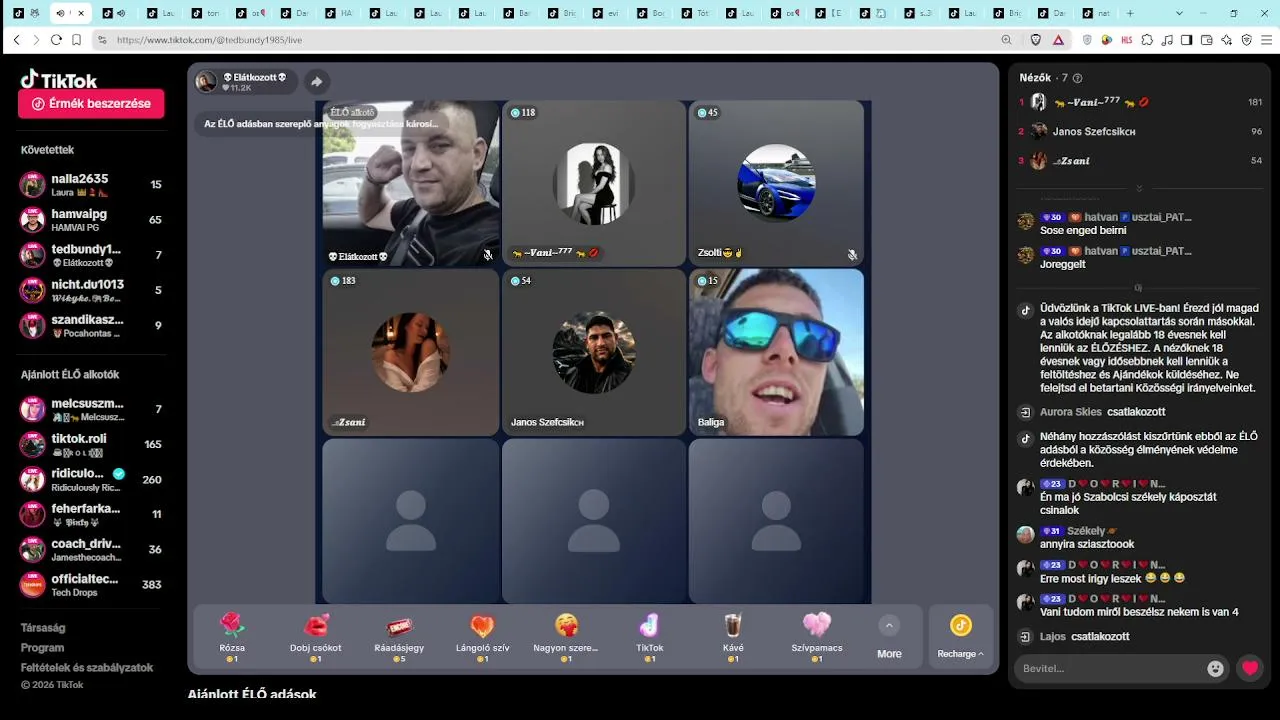This screenshot has height=720, width=1280.
Task: Open the TikTok logo home link
Action: [59, 80]
